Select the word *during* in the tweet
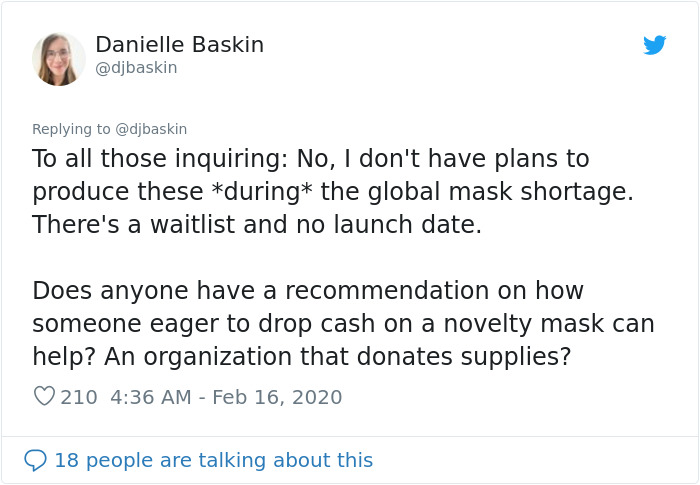 262,192
